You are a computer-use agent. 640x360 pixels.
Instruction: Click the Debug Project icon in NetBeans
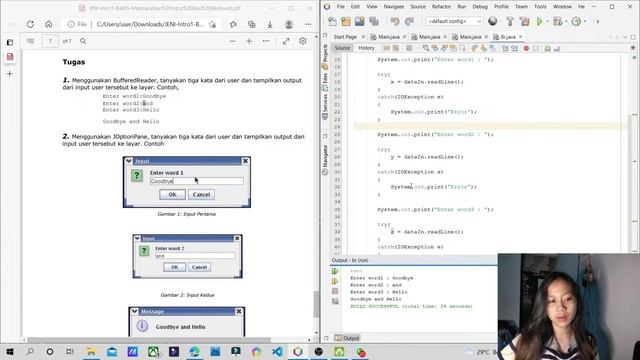click(557, 21)
